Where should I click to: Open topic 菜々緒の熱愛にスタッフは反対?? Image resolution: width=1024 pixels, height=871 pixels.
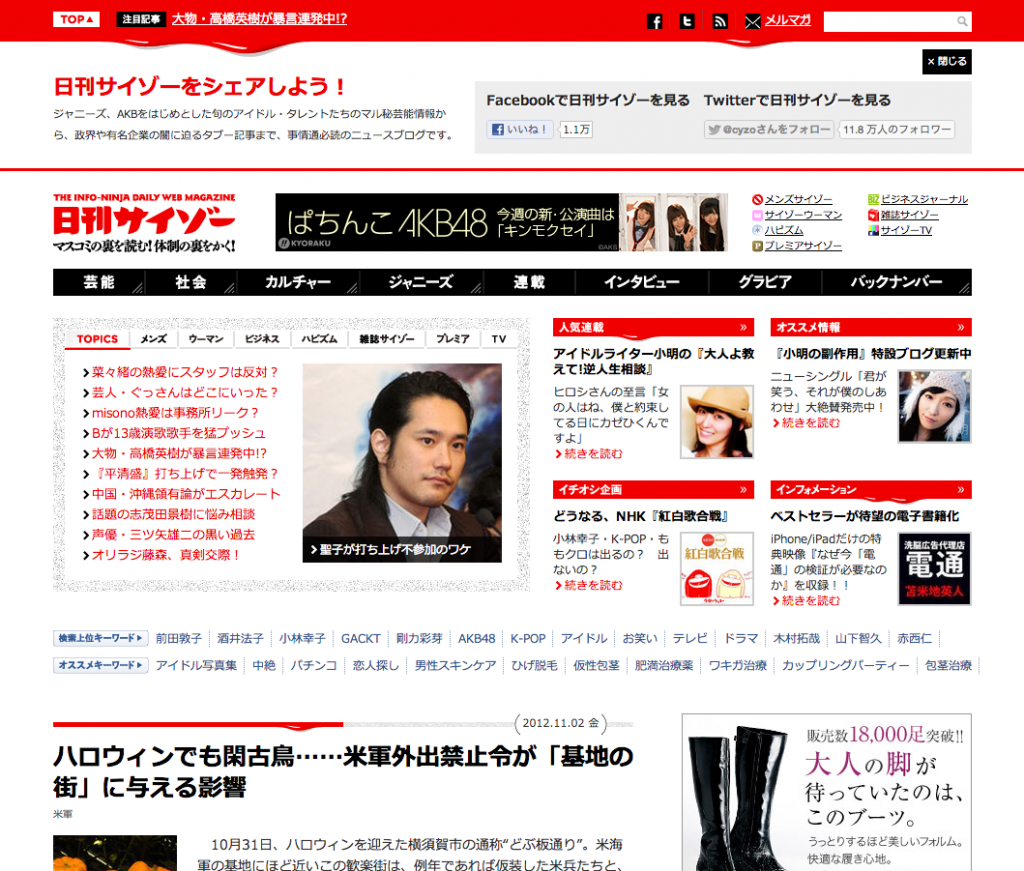point(185,372)
